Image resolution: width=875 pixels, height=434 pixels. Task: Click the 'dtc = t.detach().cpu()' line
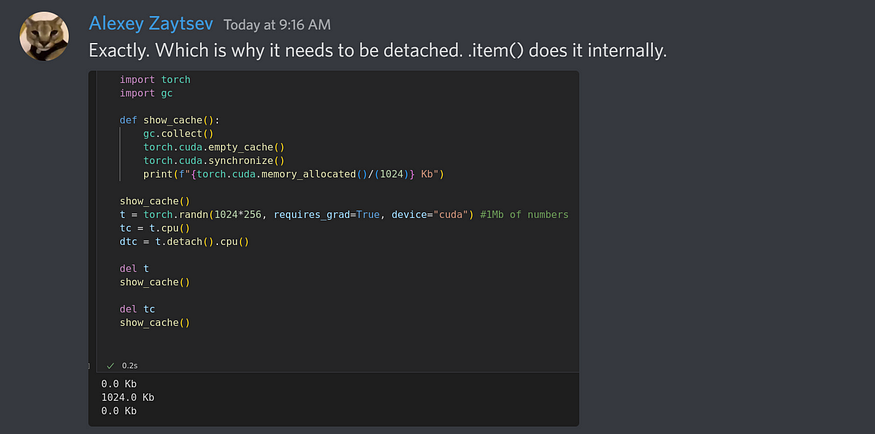pyautogui.click(x=184, y=241)
